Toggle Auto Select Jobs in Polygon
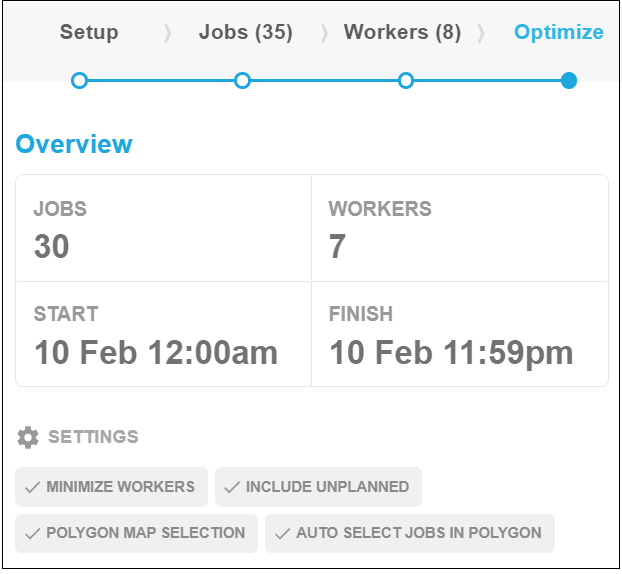 410,533
